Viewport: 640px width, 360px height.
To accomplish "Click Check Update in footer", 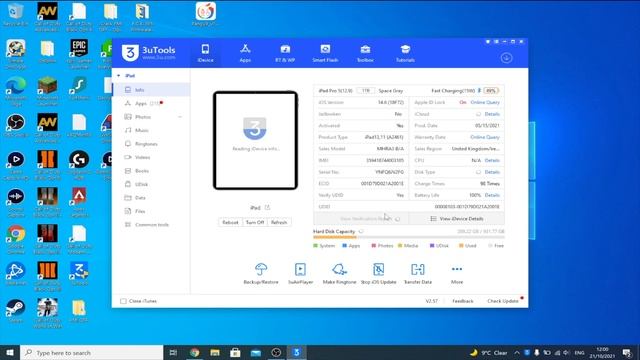I will click(503, 301).
